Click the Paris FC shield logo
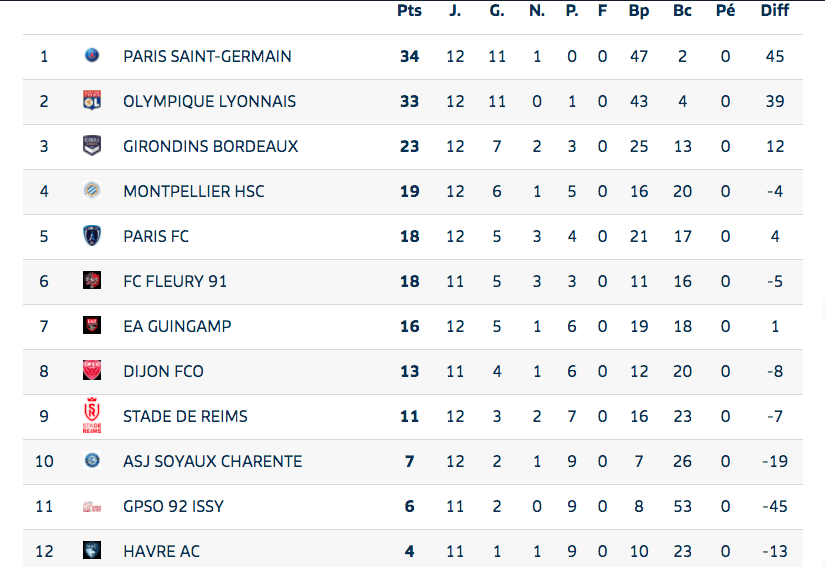Viewport: 825px width, 567px height. point(92,236)
